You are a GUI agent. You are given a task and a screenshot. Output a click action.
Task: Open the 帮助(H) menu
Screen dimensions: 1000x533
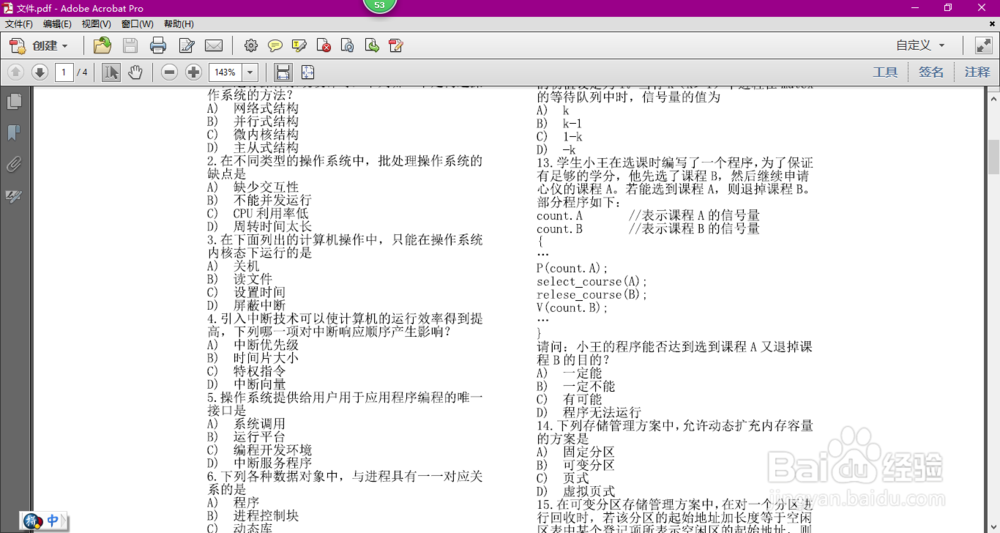pyautogui.click(x=179, y=24)
